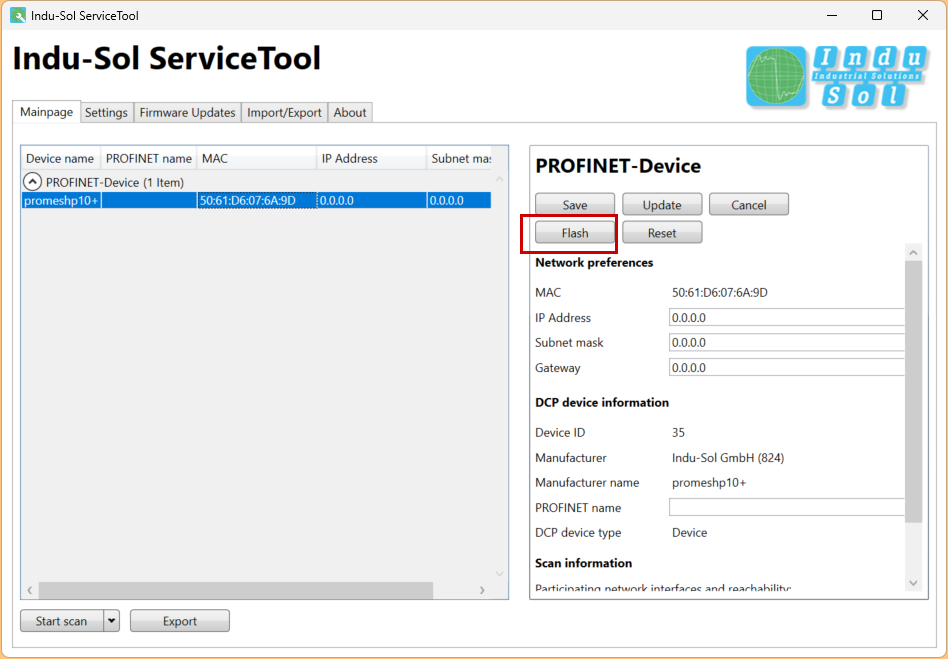Select the promeshp10+ device row
The image size is (948, 659).
coord(256,200)
